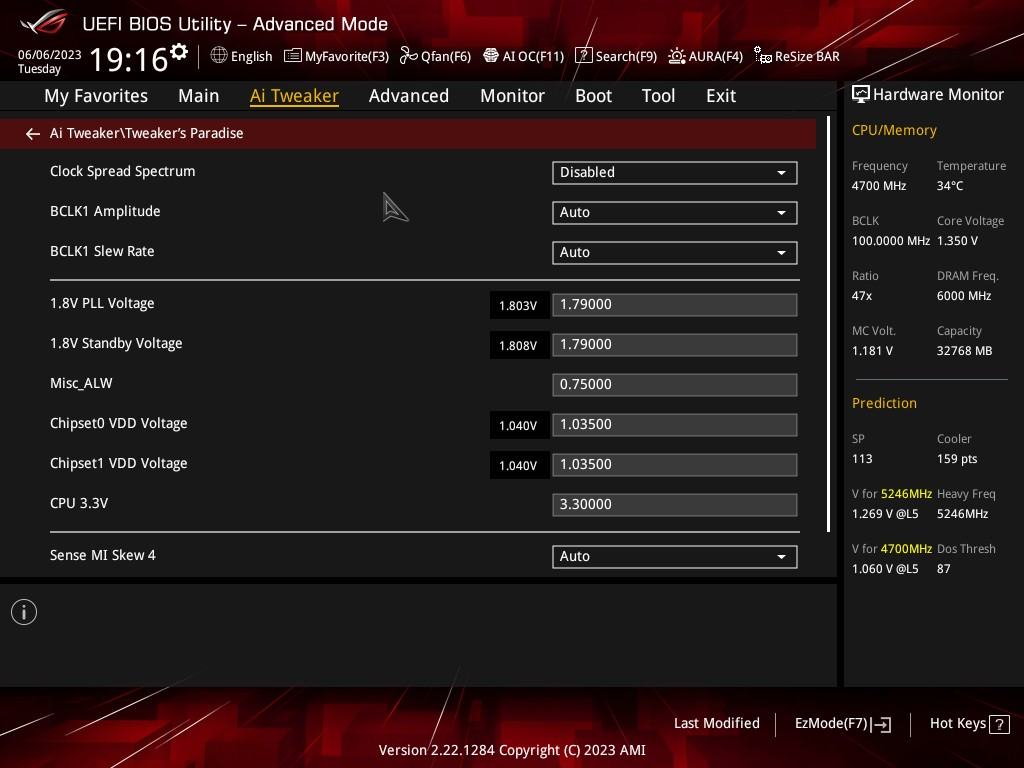The width and height of the screenshot is (1024, 768).
Task: Click the 4700 MHz frequency value
Action: pos(879,185)
